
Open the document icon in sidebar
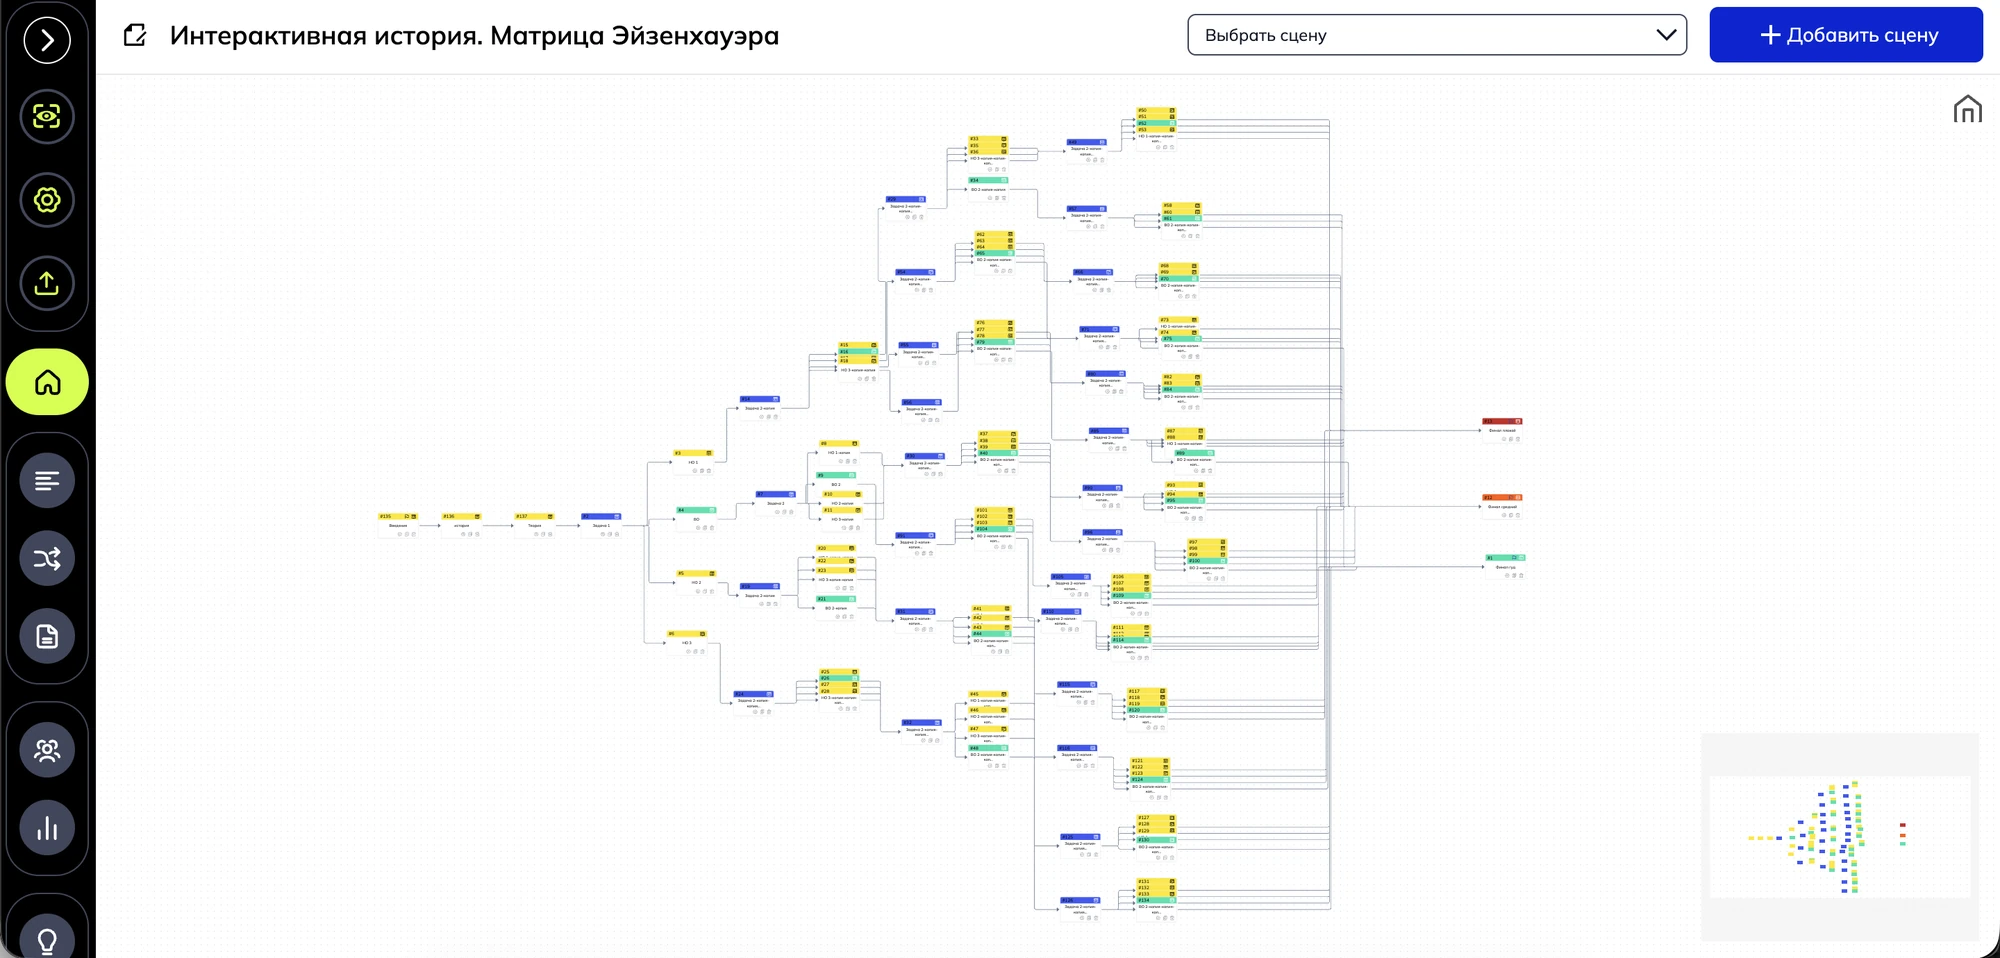[47, 636]
